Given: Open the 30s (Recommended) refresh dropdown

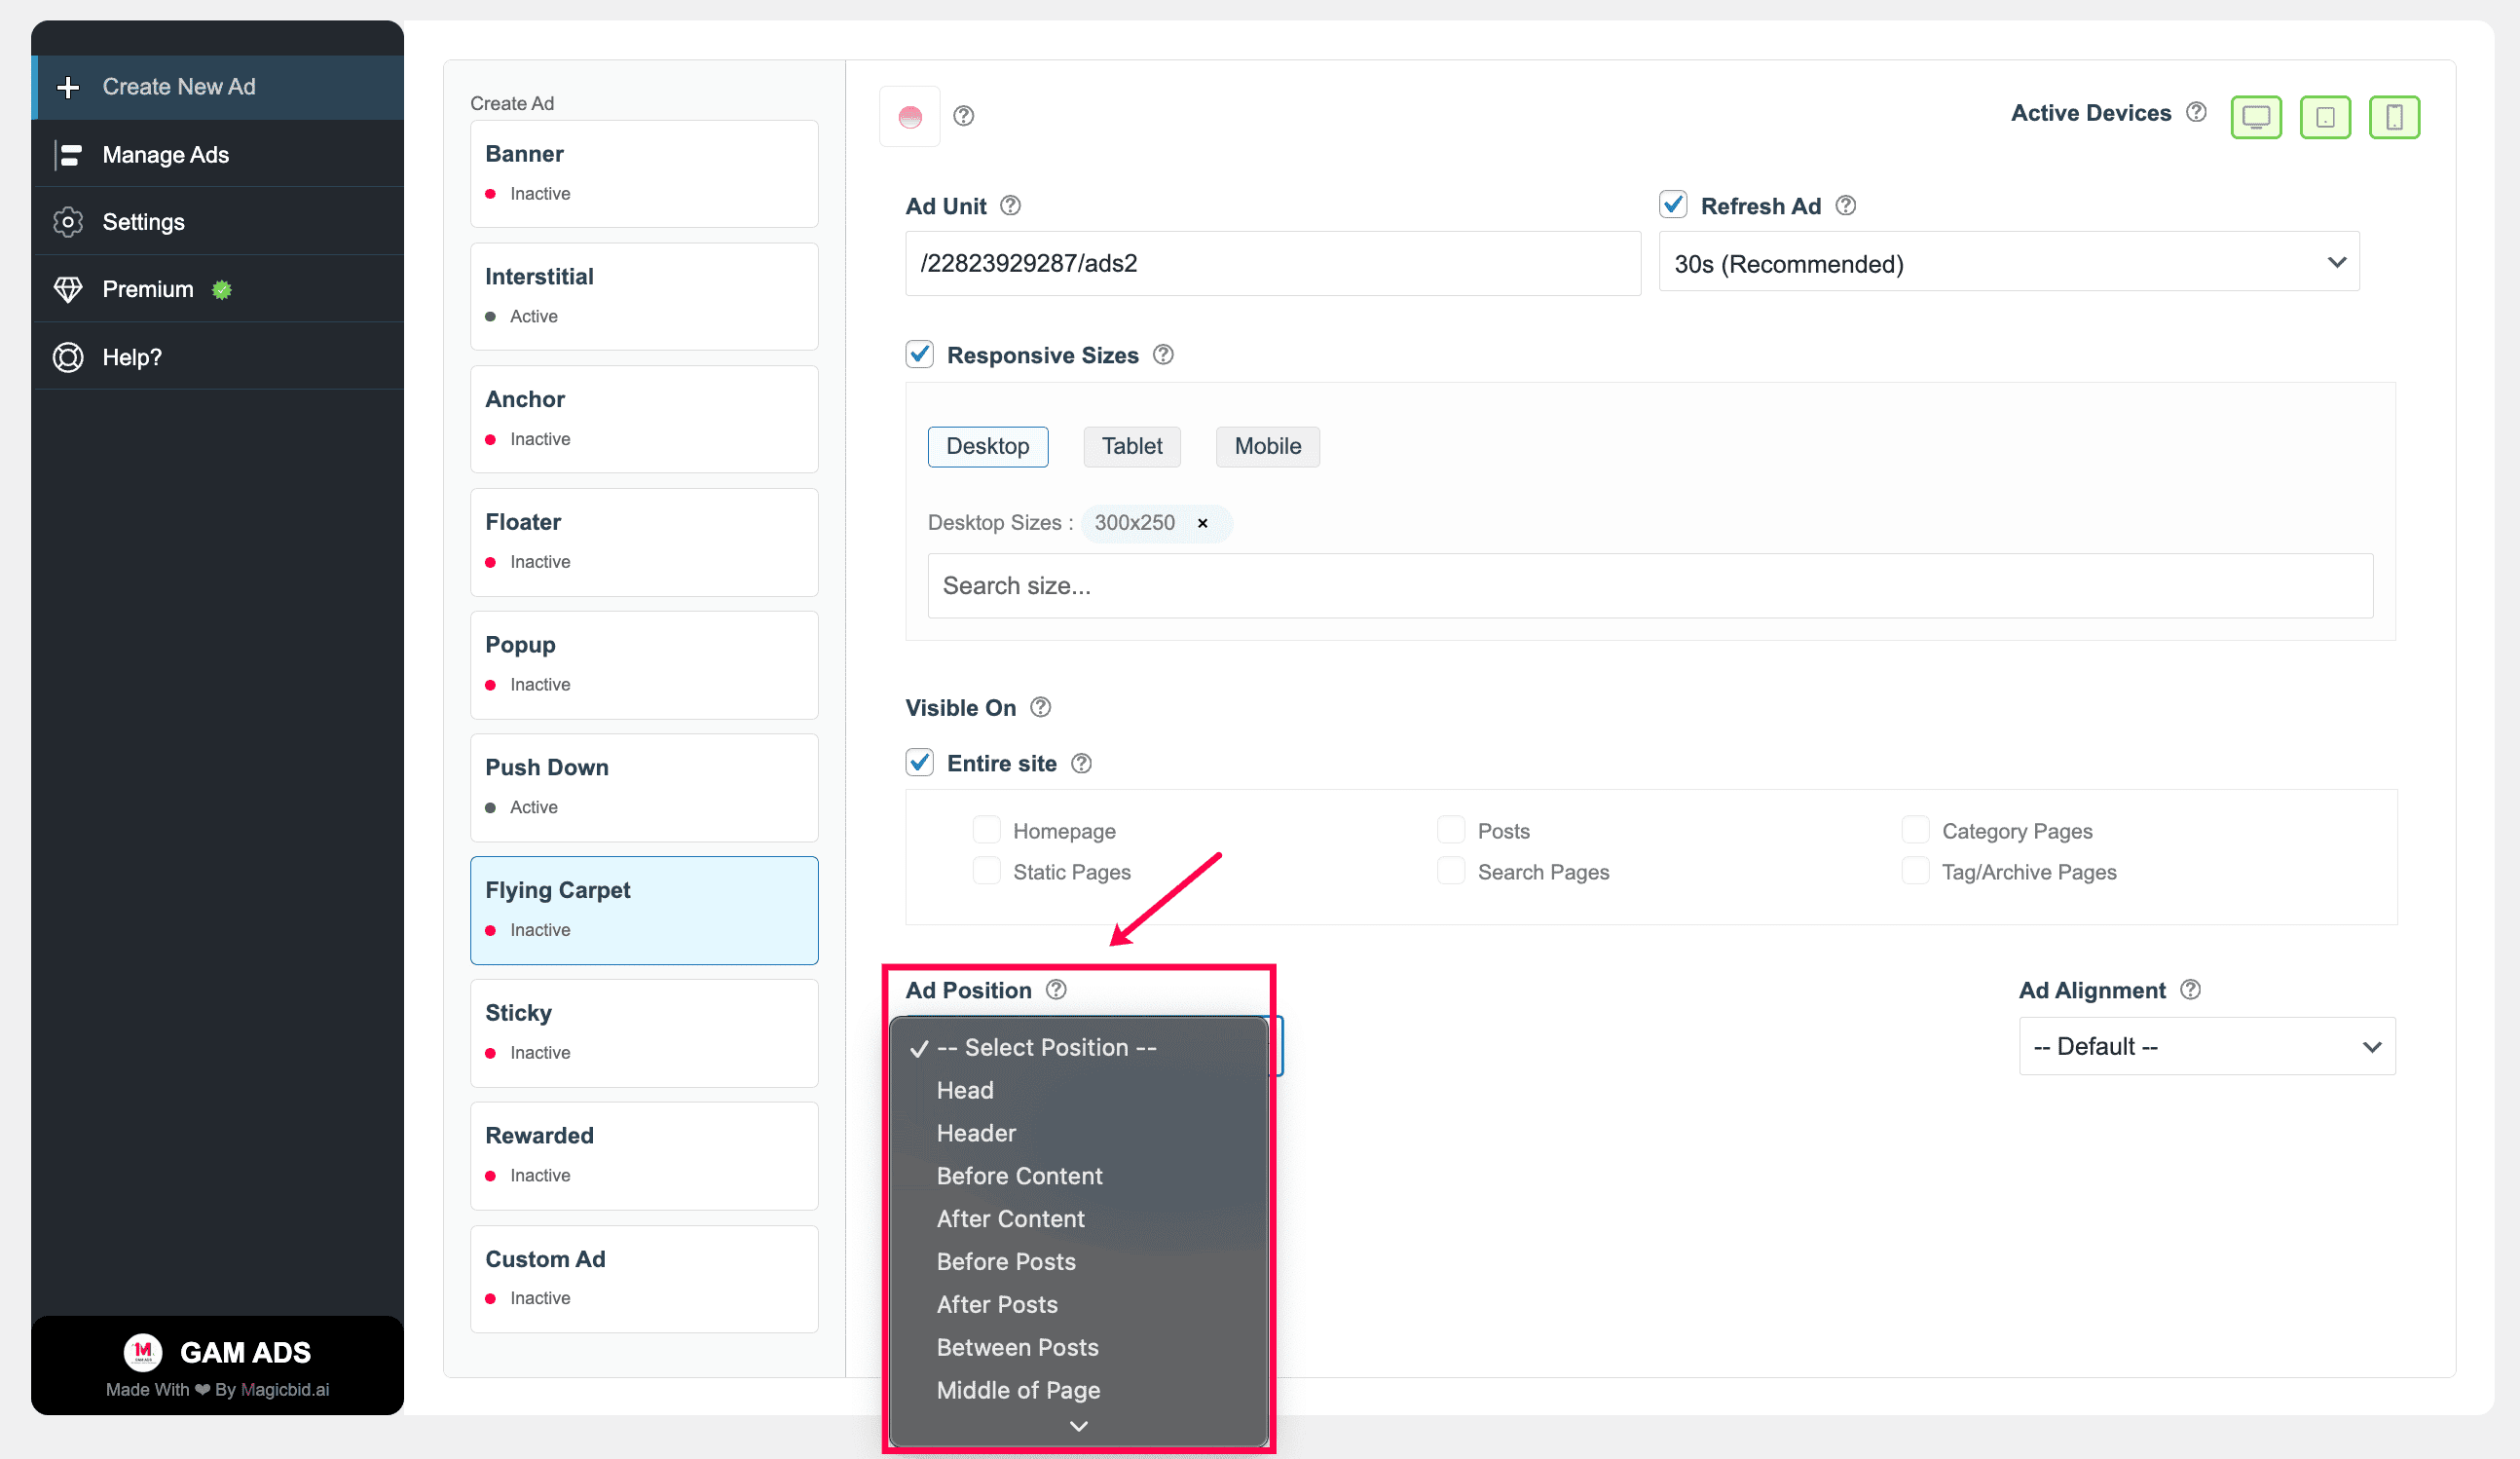Looking at the screenshot, I should click(2008, 263).
